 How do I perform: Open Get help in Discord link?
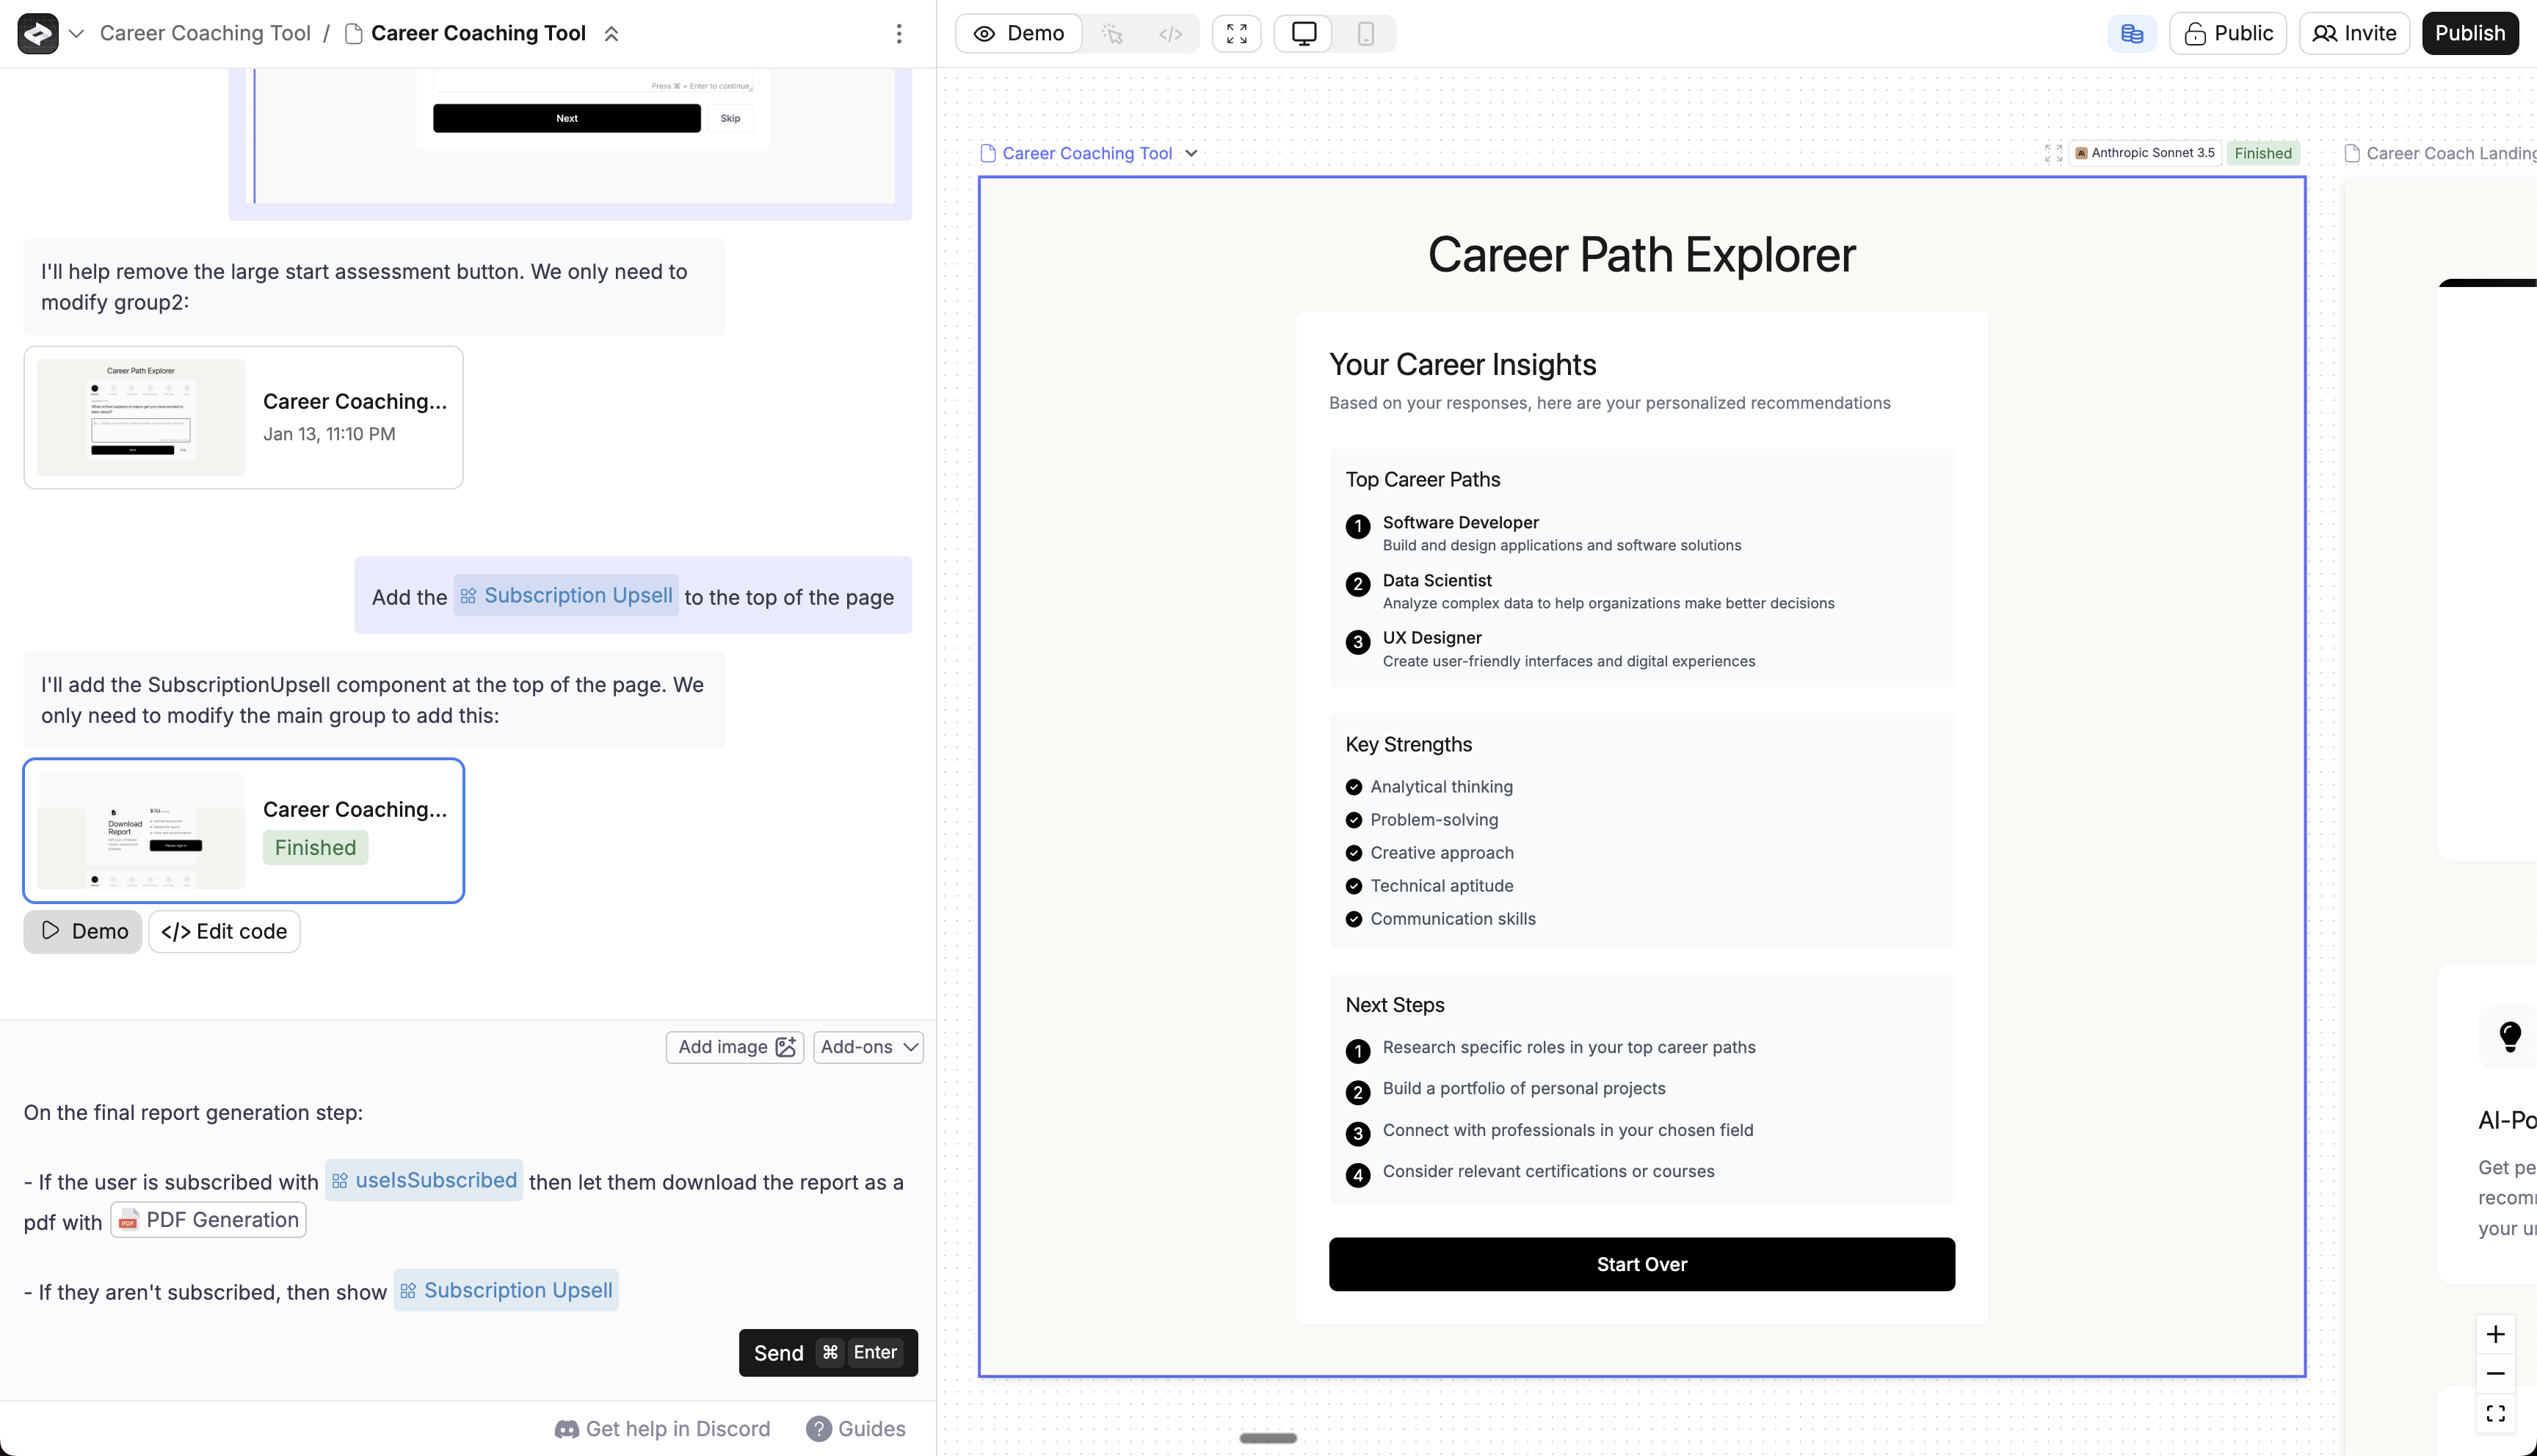pos(662,1429)
